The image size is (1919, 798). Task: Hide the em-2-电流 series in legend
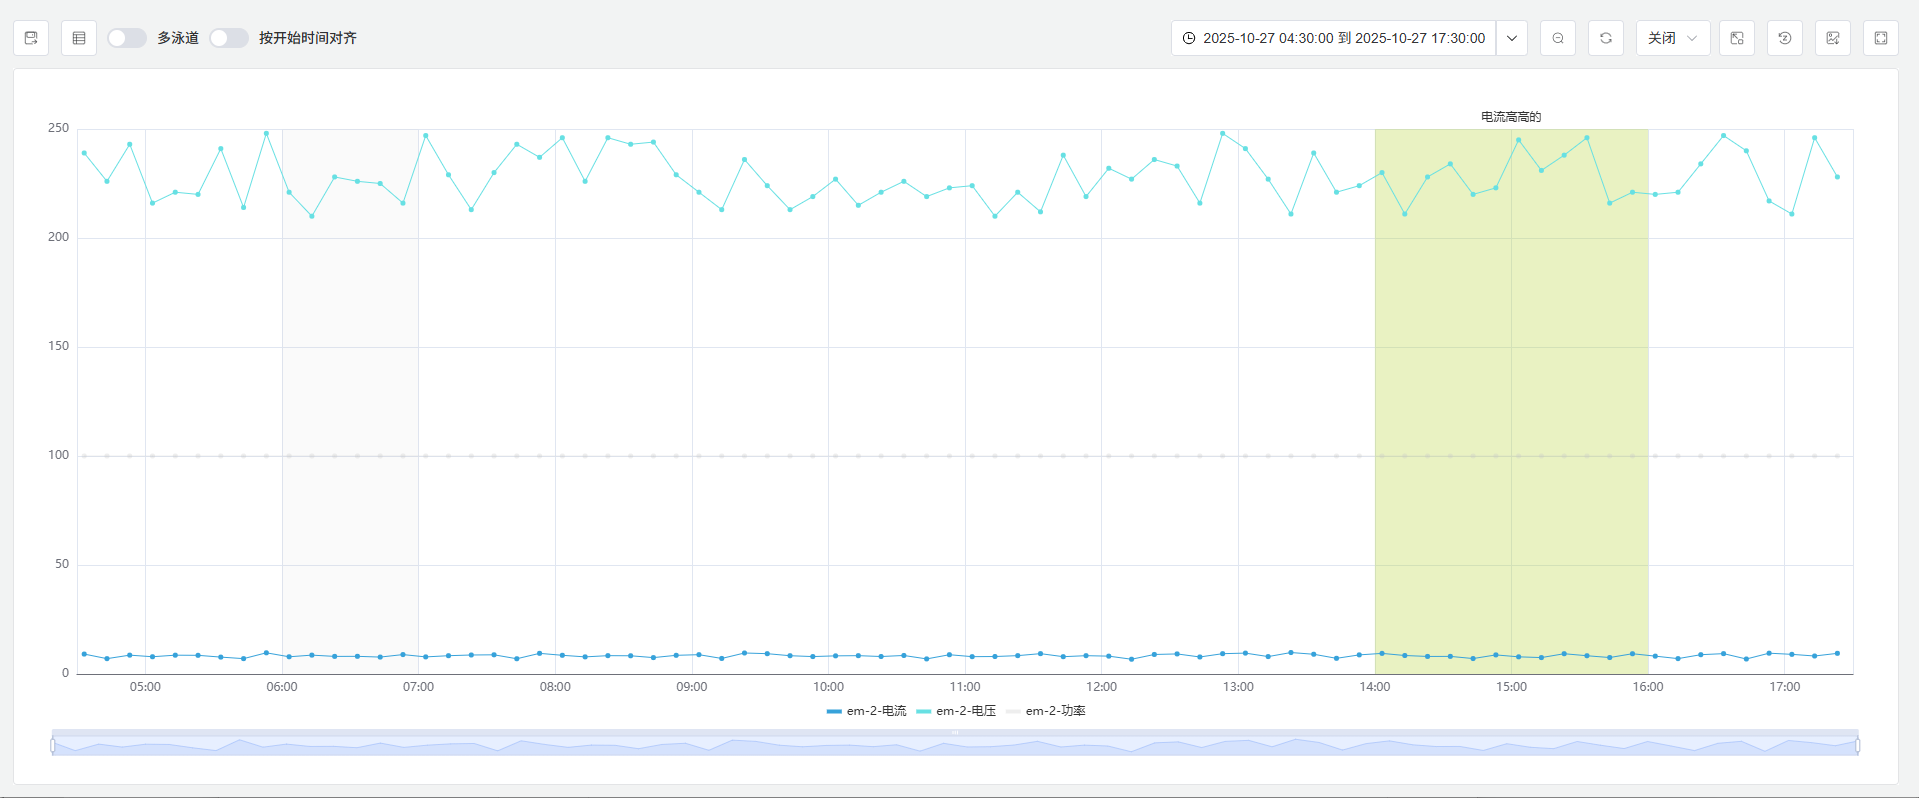pos(866,711)
